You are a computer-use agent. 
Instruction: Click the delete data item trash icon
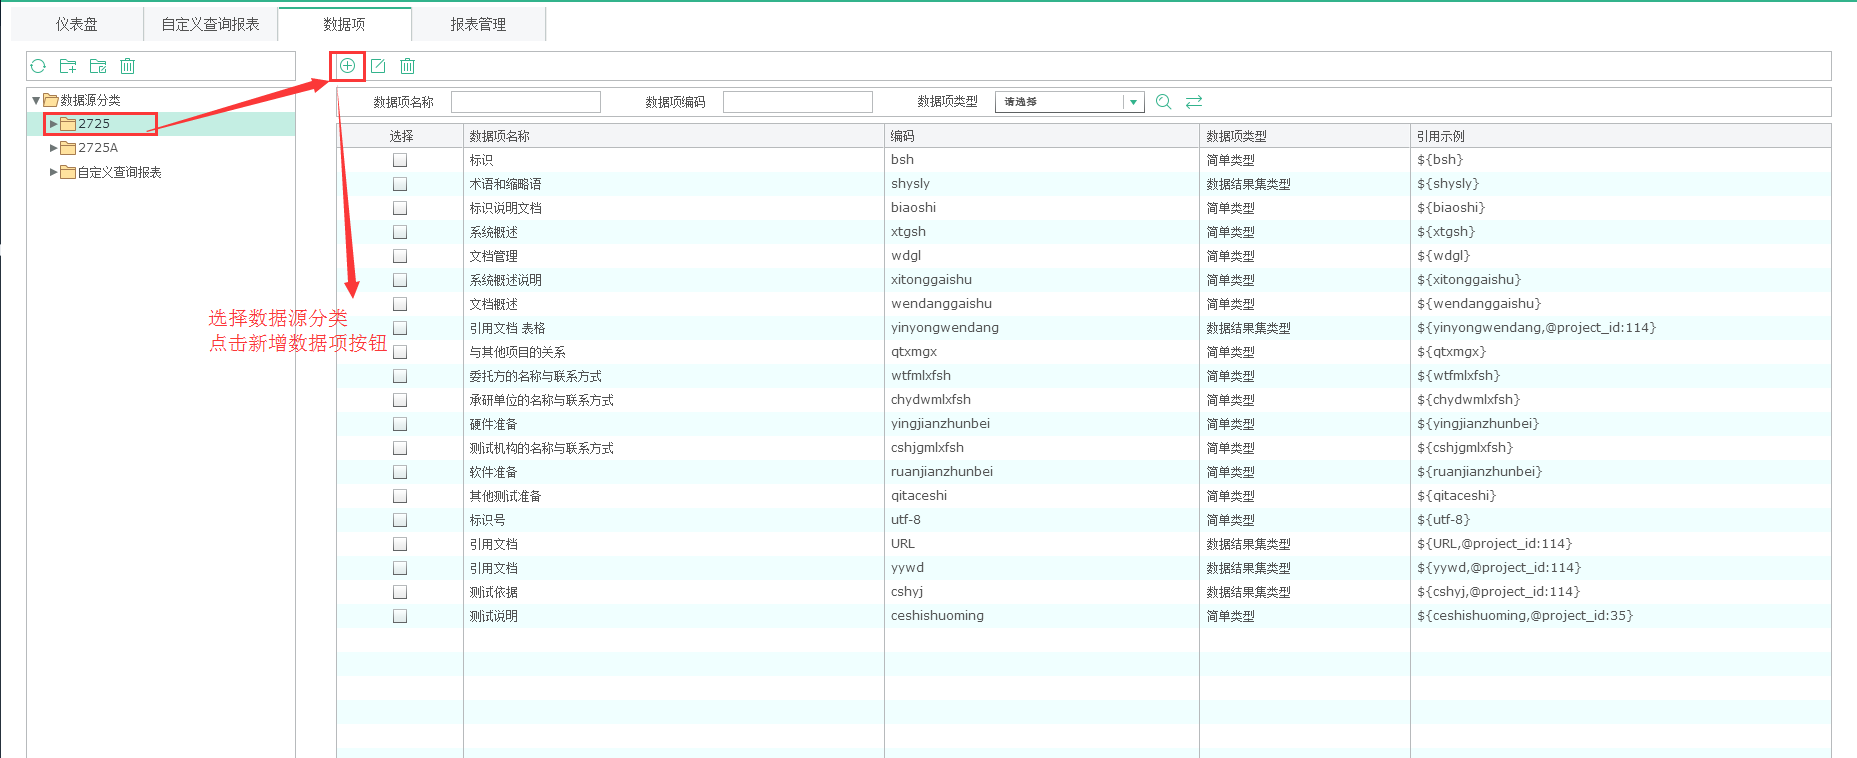(x=407, y=66)
